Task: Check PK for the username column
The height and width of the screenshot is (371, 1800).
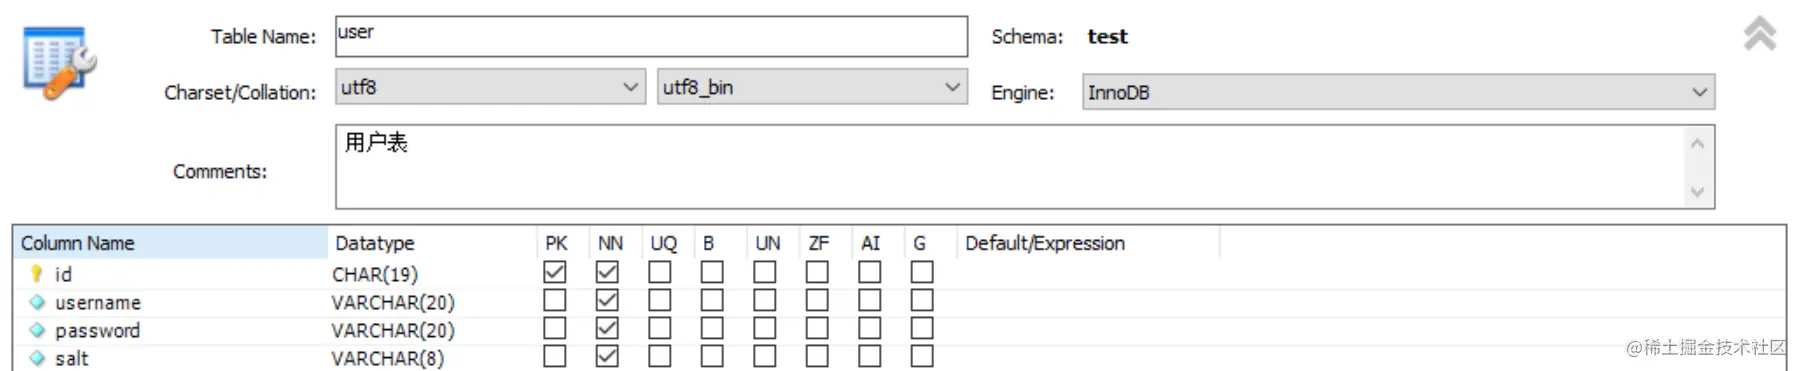Action: [555, 300]
